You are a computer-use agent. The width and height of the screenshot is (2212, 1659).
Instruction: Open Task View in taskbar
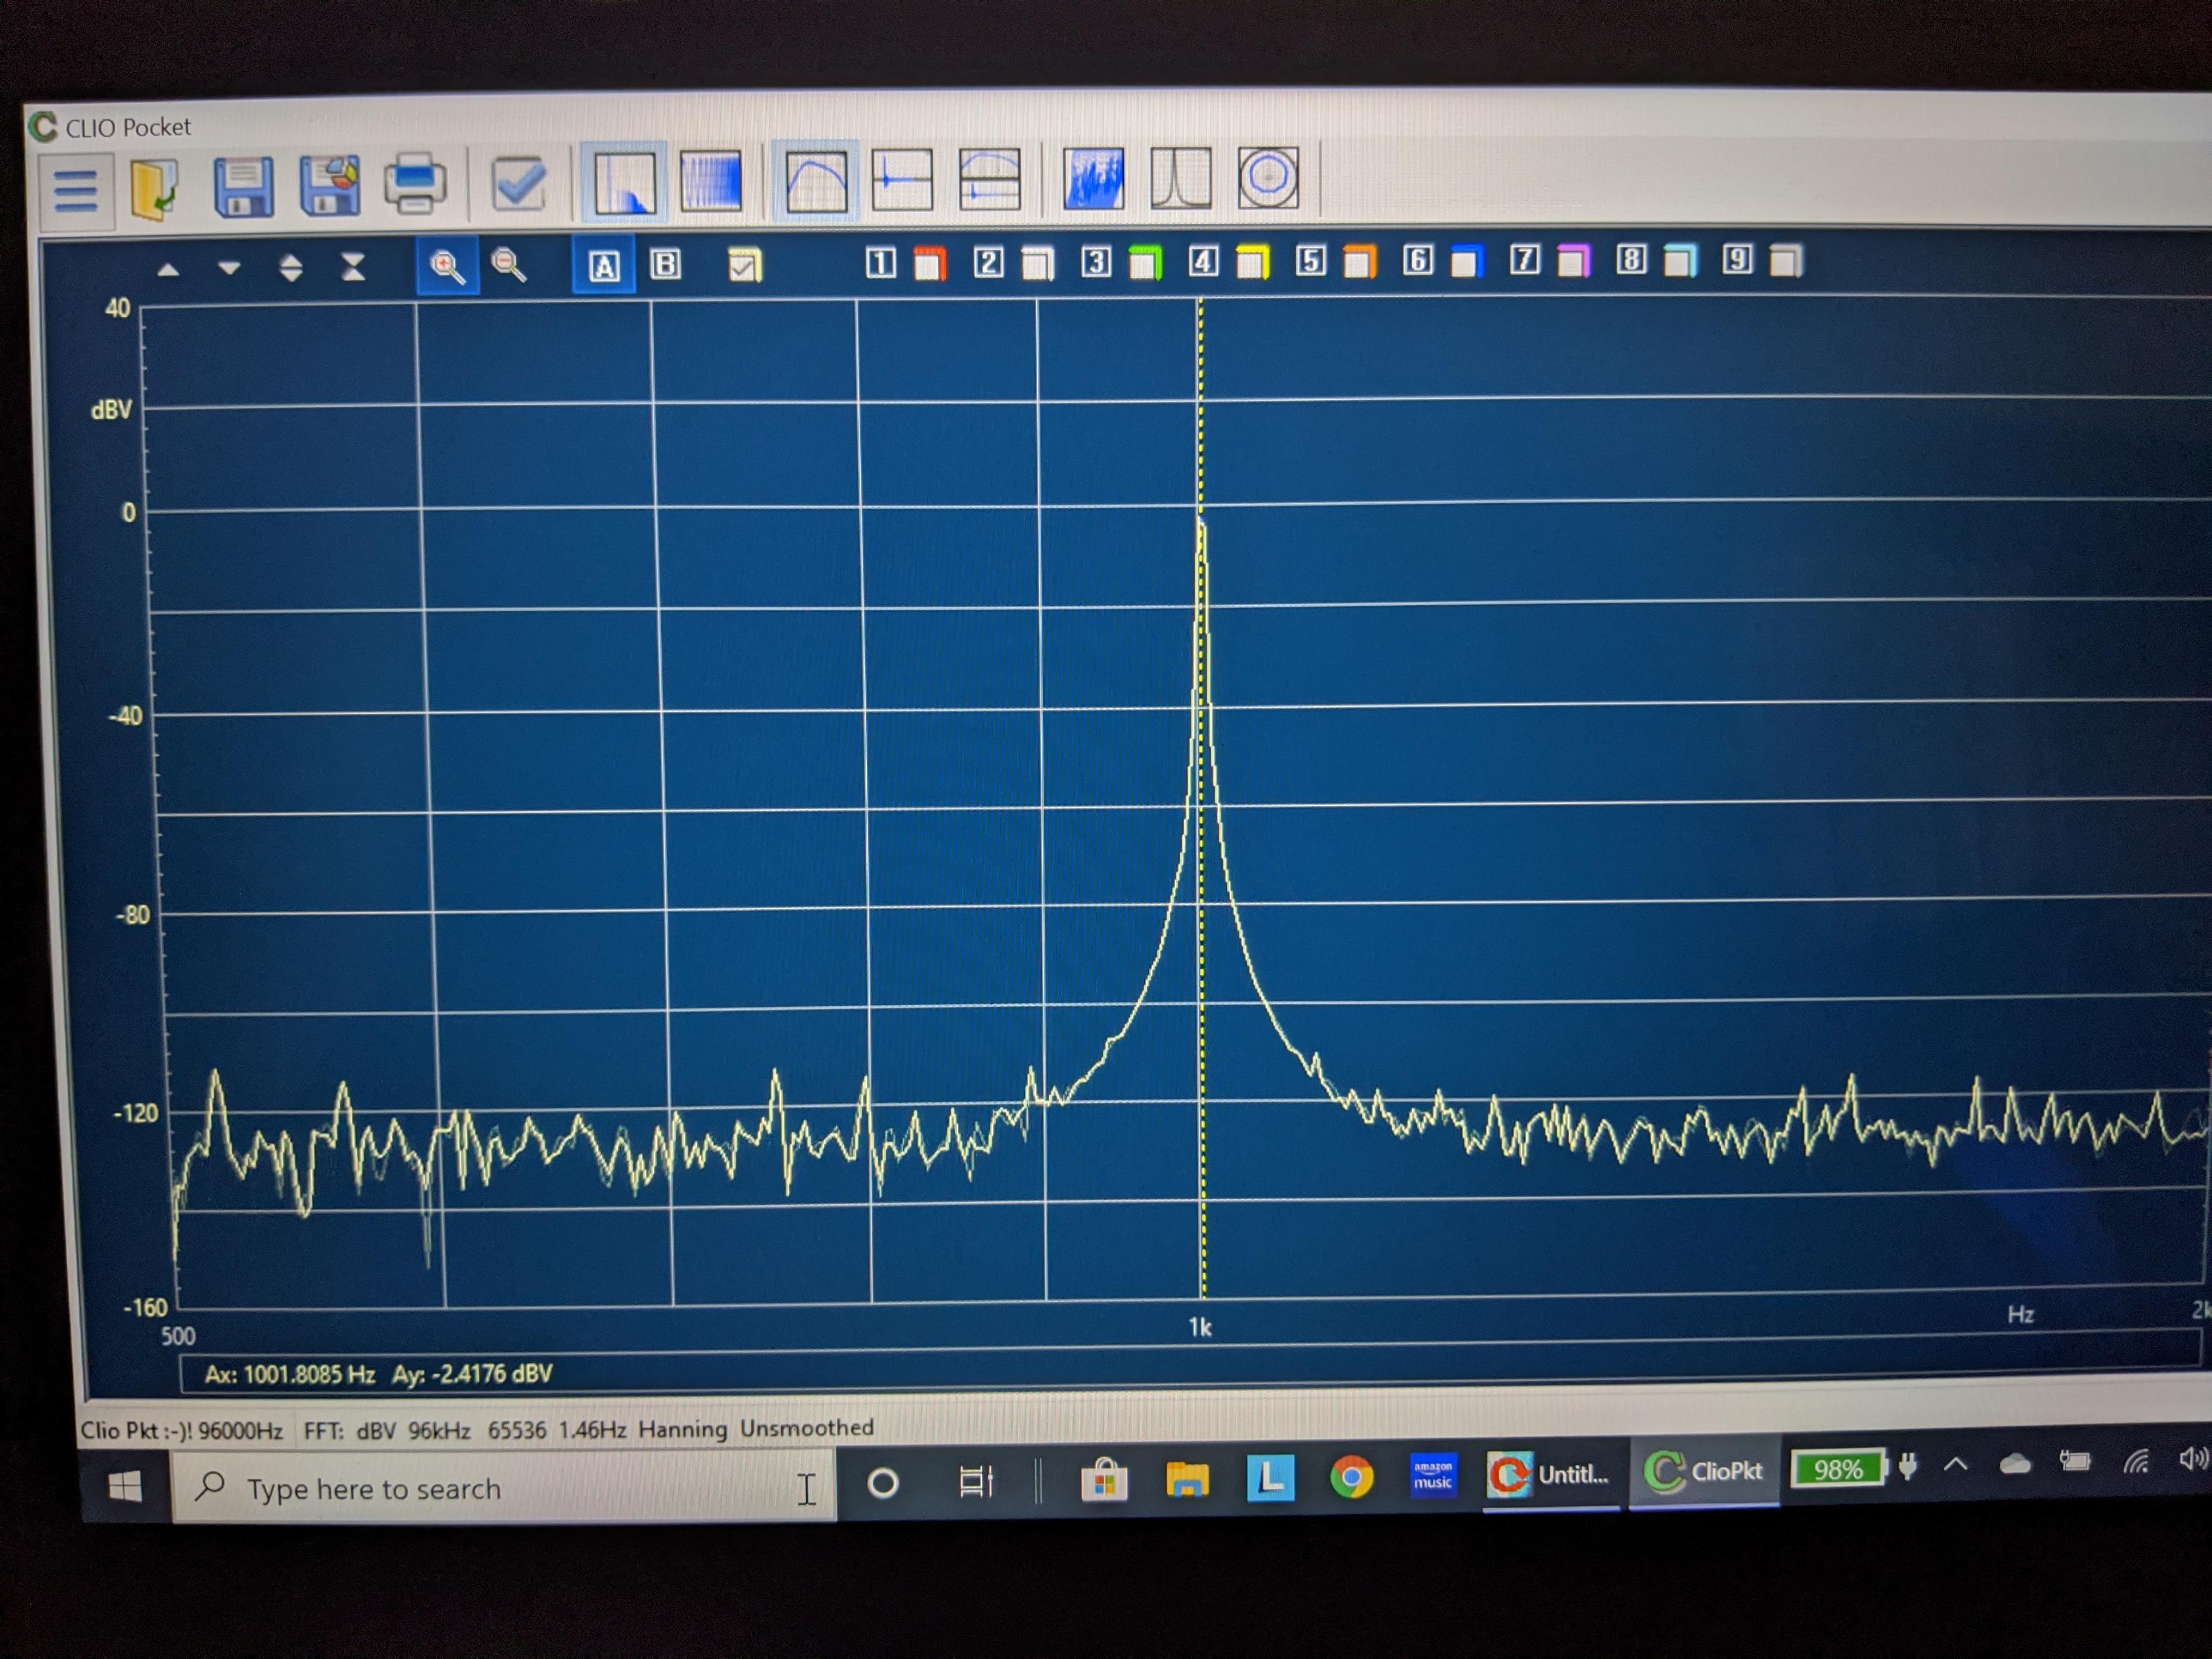pyautogui.click(x=976, y=1481)
